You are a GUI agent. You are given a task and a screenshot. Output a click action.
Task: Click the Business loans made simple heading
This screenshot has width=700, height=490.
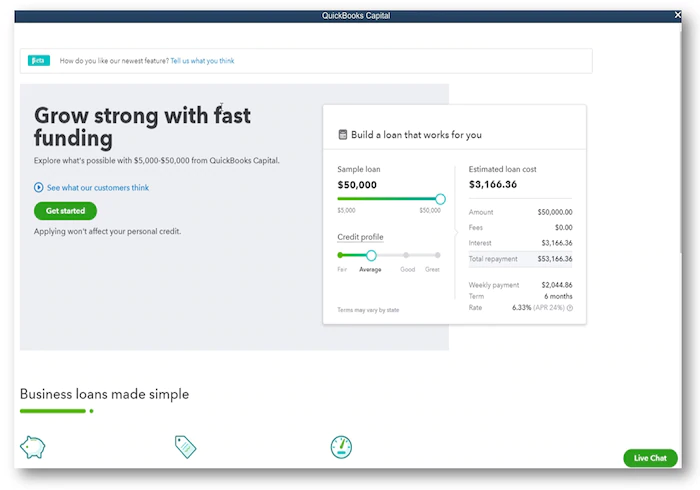(x=104, y=394)
